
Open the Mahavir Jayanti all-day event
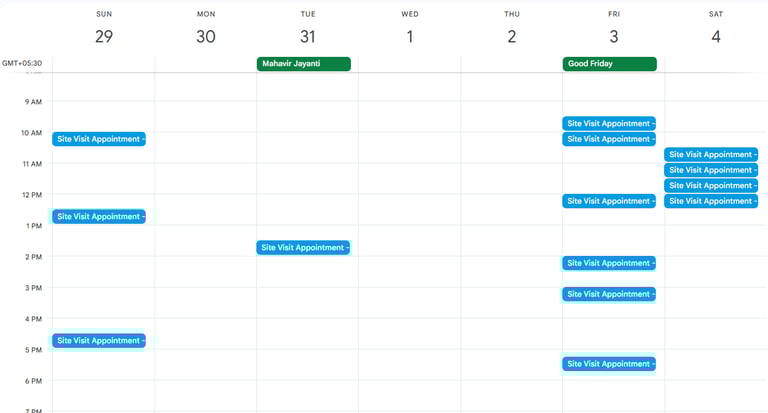(x=303, y=64)
